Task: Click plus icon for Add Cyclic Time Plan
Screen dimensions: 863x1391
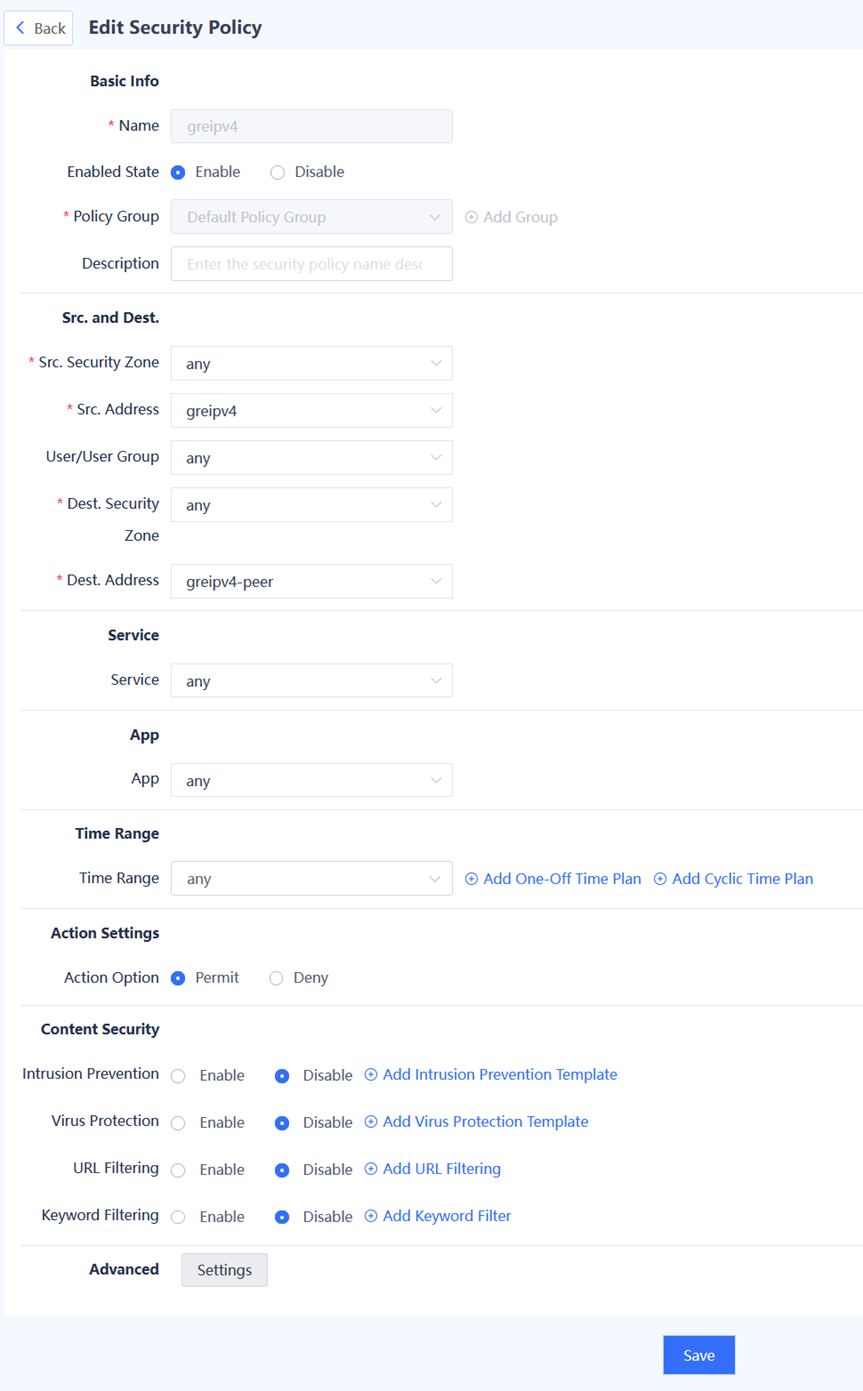Action: point(660,879)
